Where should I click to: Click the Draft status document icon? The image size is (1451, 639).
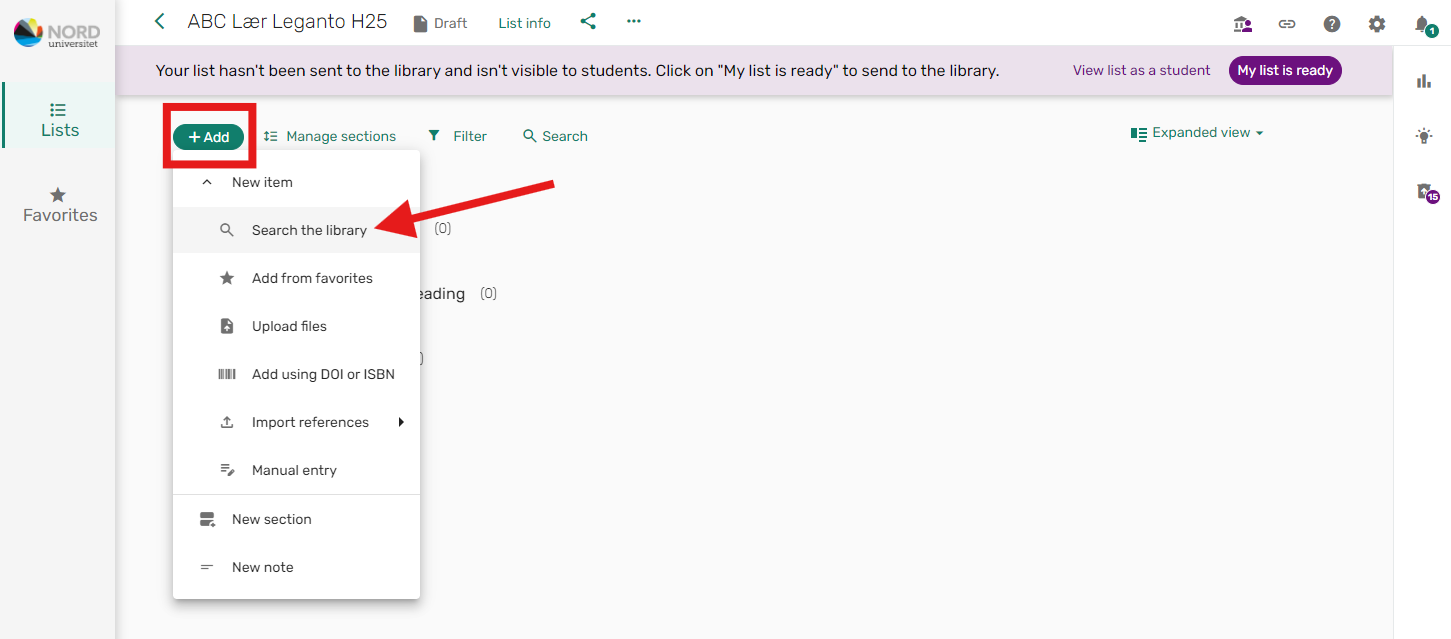tap(421, 23)
